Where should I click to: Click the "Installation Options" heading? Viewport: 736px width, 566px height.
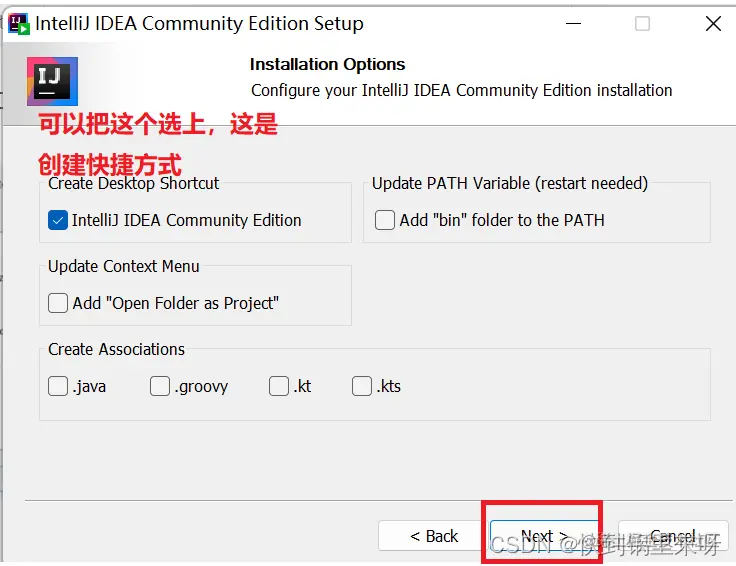tap(327, 64)
